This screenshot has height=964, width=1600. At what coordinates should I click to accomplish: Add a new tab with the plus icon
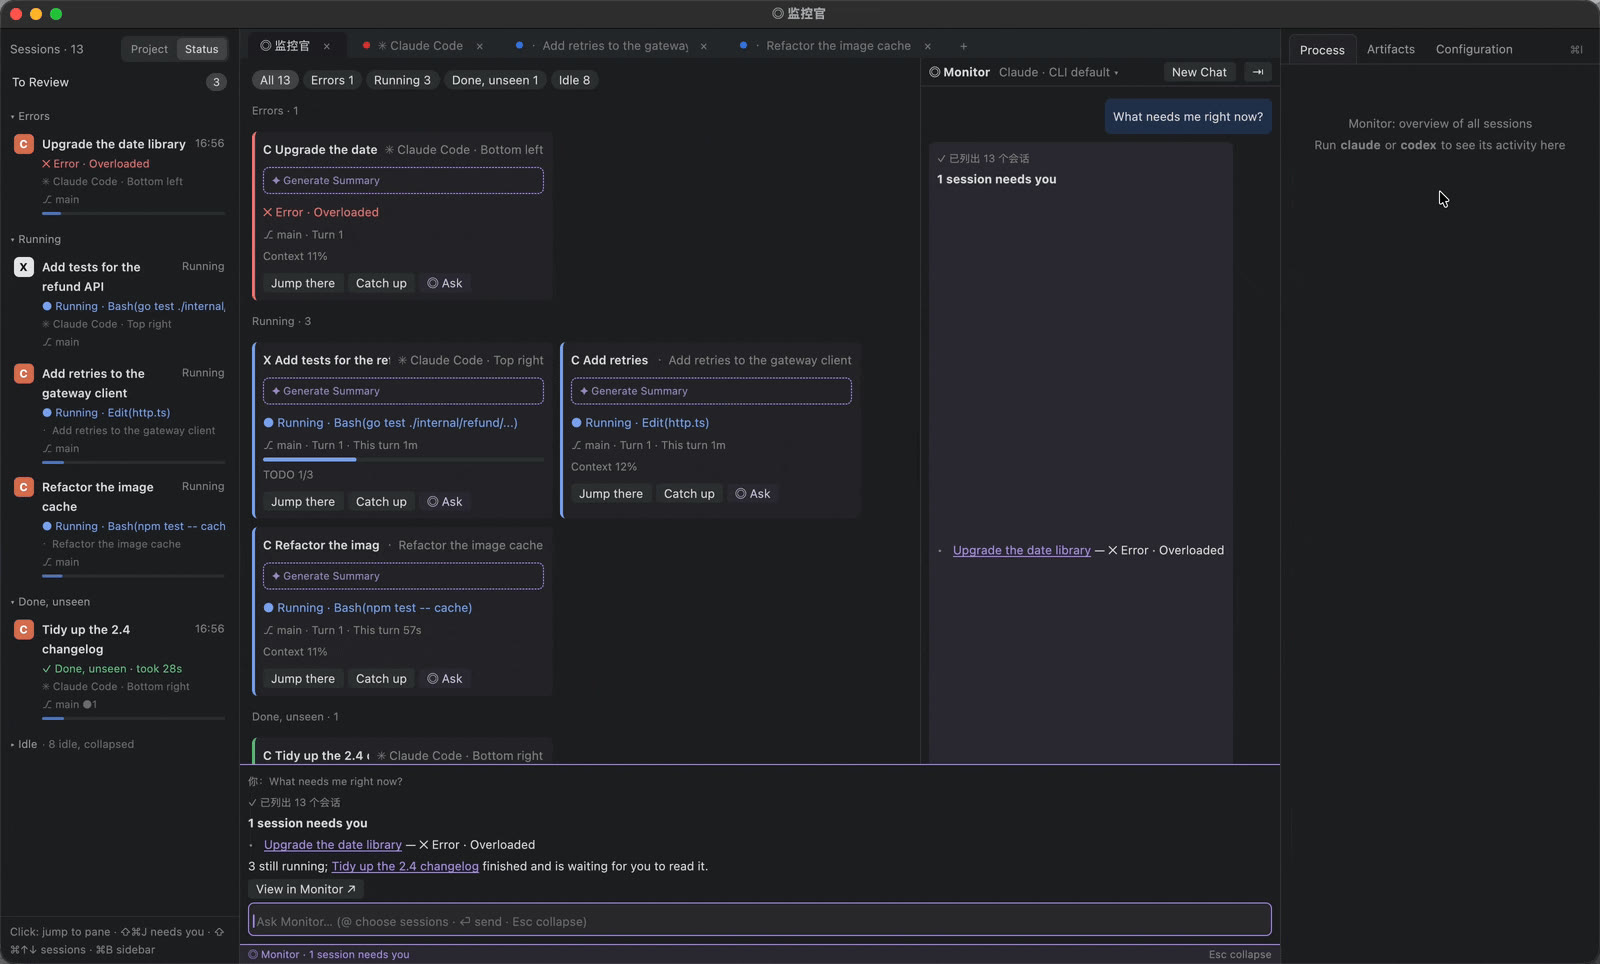(x=963, y=46)
